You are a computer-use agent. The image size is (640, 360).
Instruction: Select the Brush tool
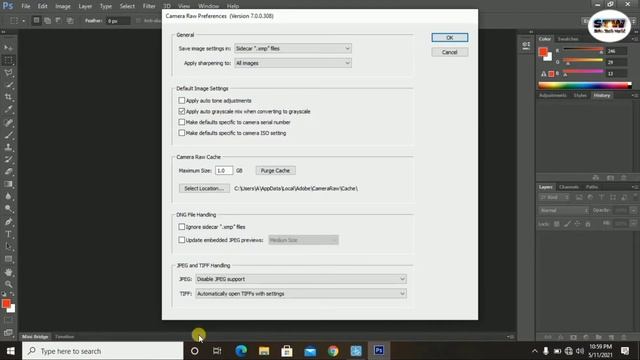(8, 134)
